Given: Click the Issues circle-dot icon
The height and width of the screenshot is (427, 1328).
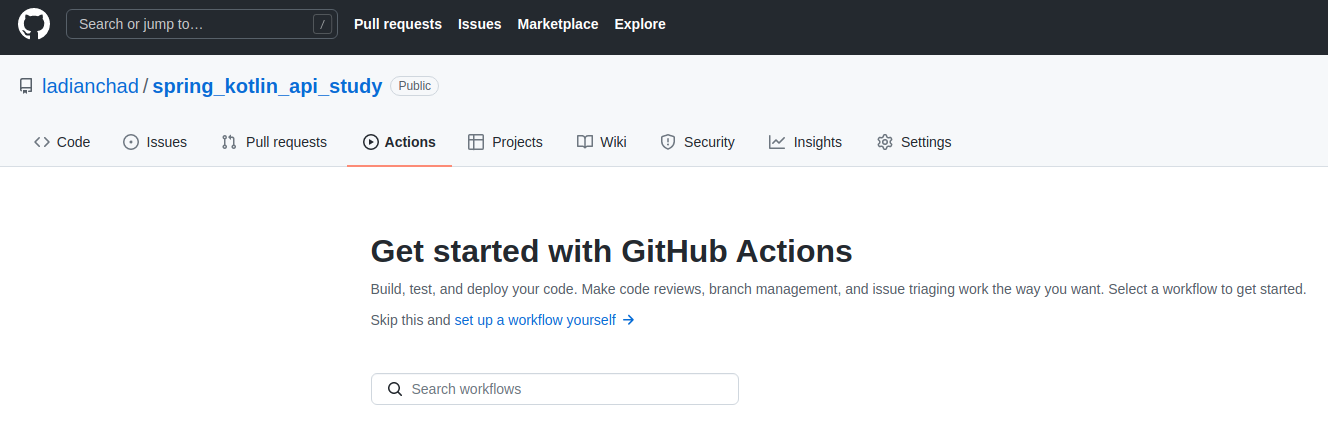Looking at the screenshot, I should tap(131, 142).
